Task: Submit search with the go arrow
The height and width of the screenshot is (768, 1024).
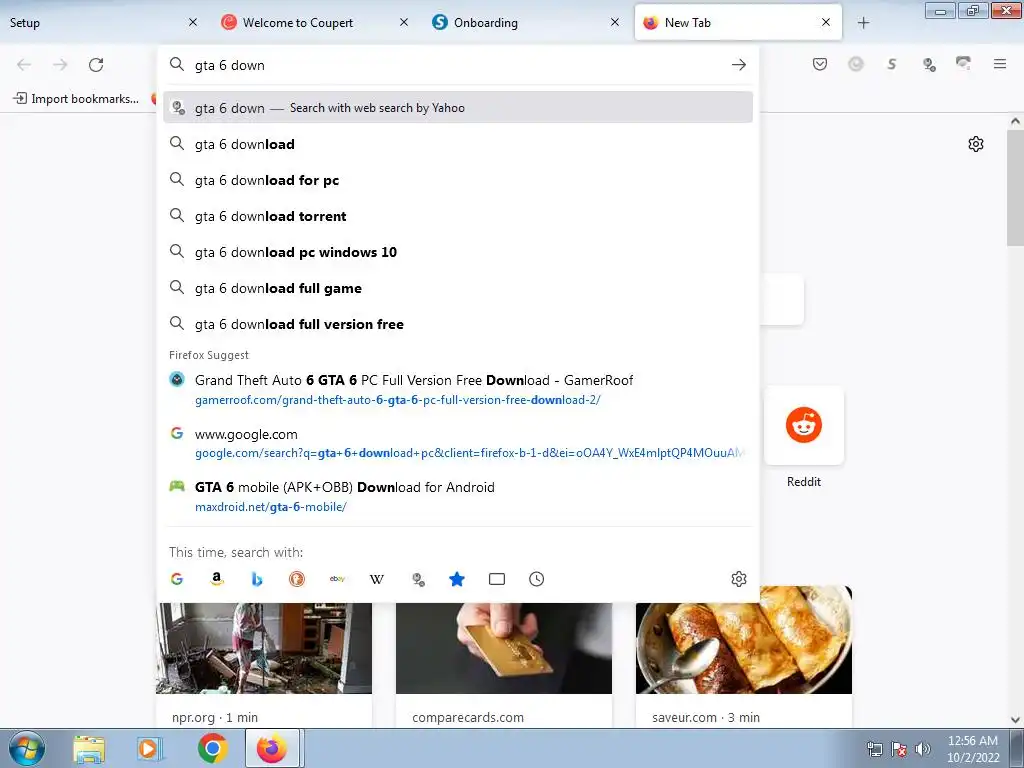Action: coord(739,65)
